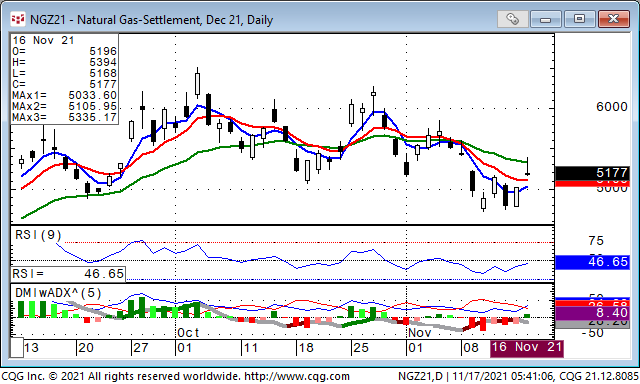This screenshot has width=640, height=384.
Task: Select the low value 'L= 5168'
Action: 64,73
